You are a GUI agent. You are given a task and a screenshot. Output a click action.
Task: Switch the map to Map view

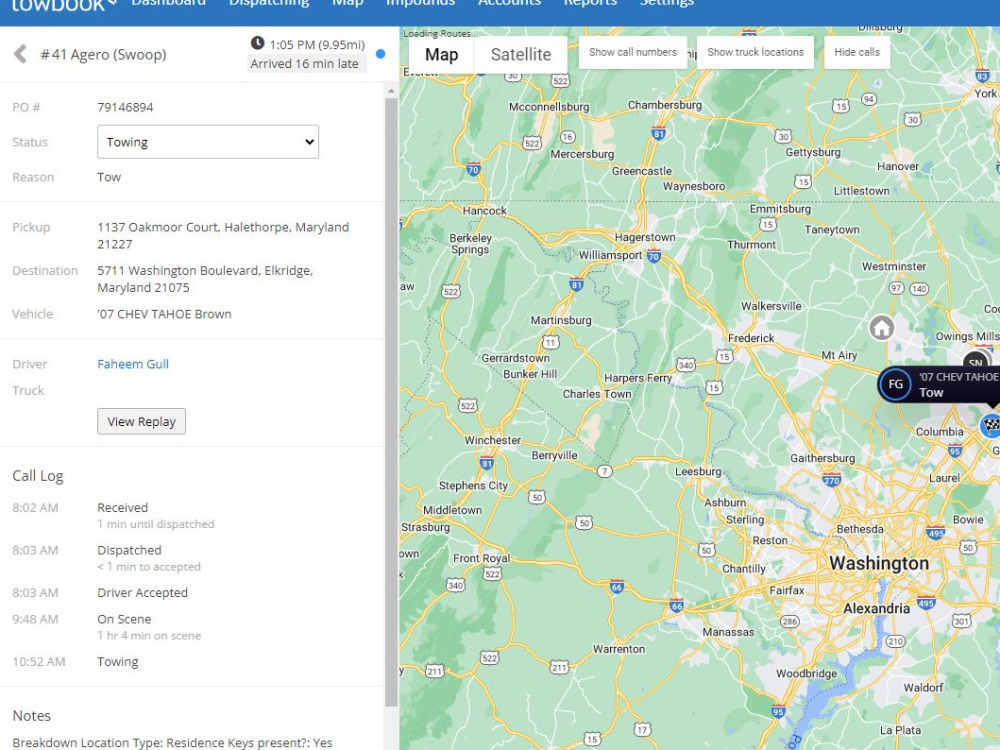click(441, 54)
